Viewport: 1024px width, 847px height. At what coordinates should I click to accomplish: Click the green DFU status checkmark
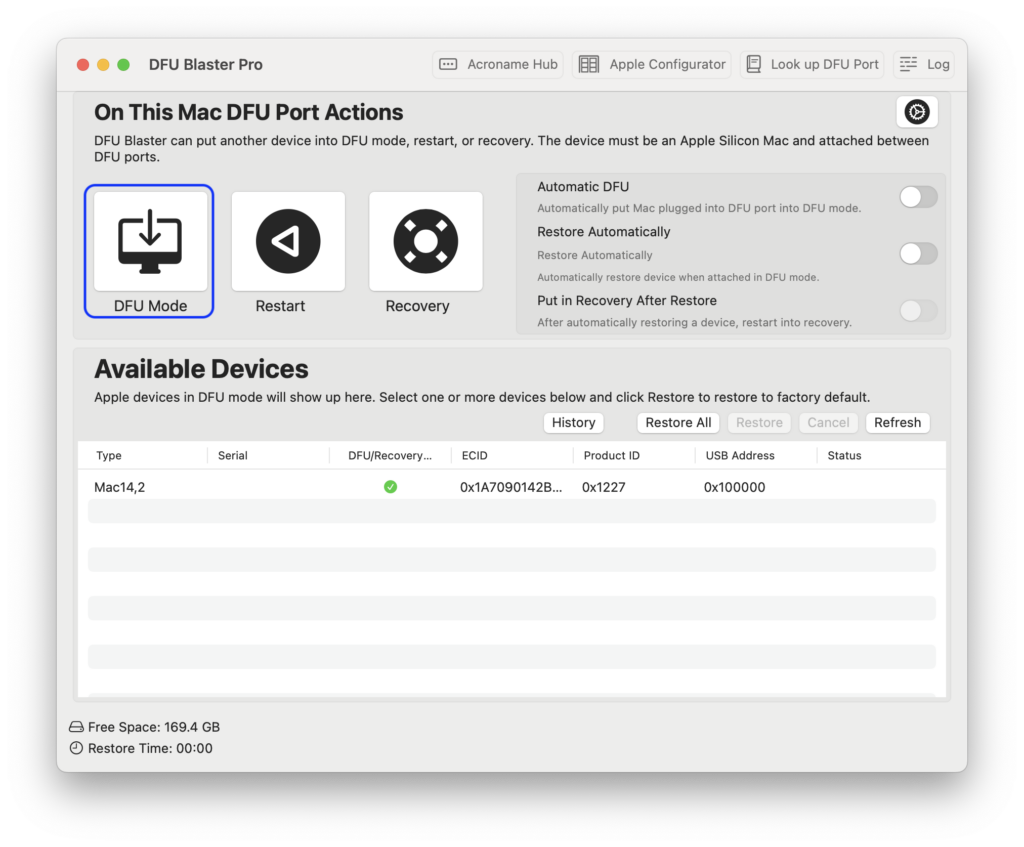click(x=390, y=487)
